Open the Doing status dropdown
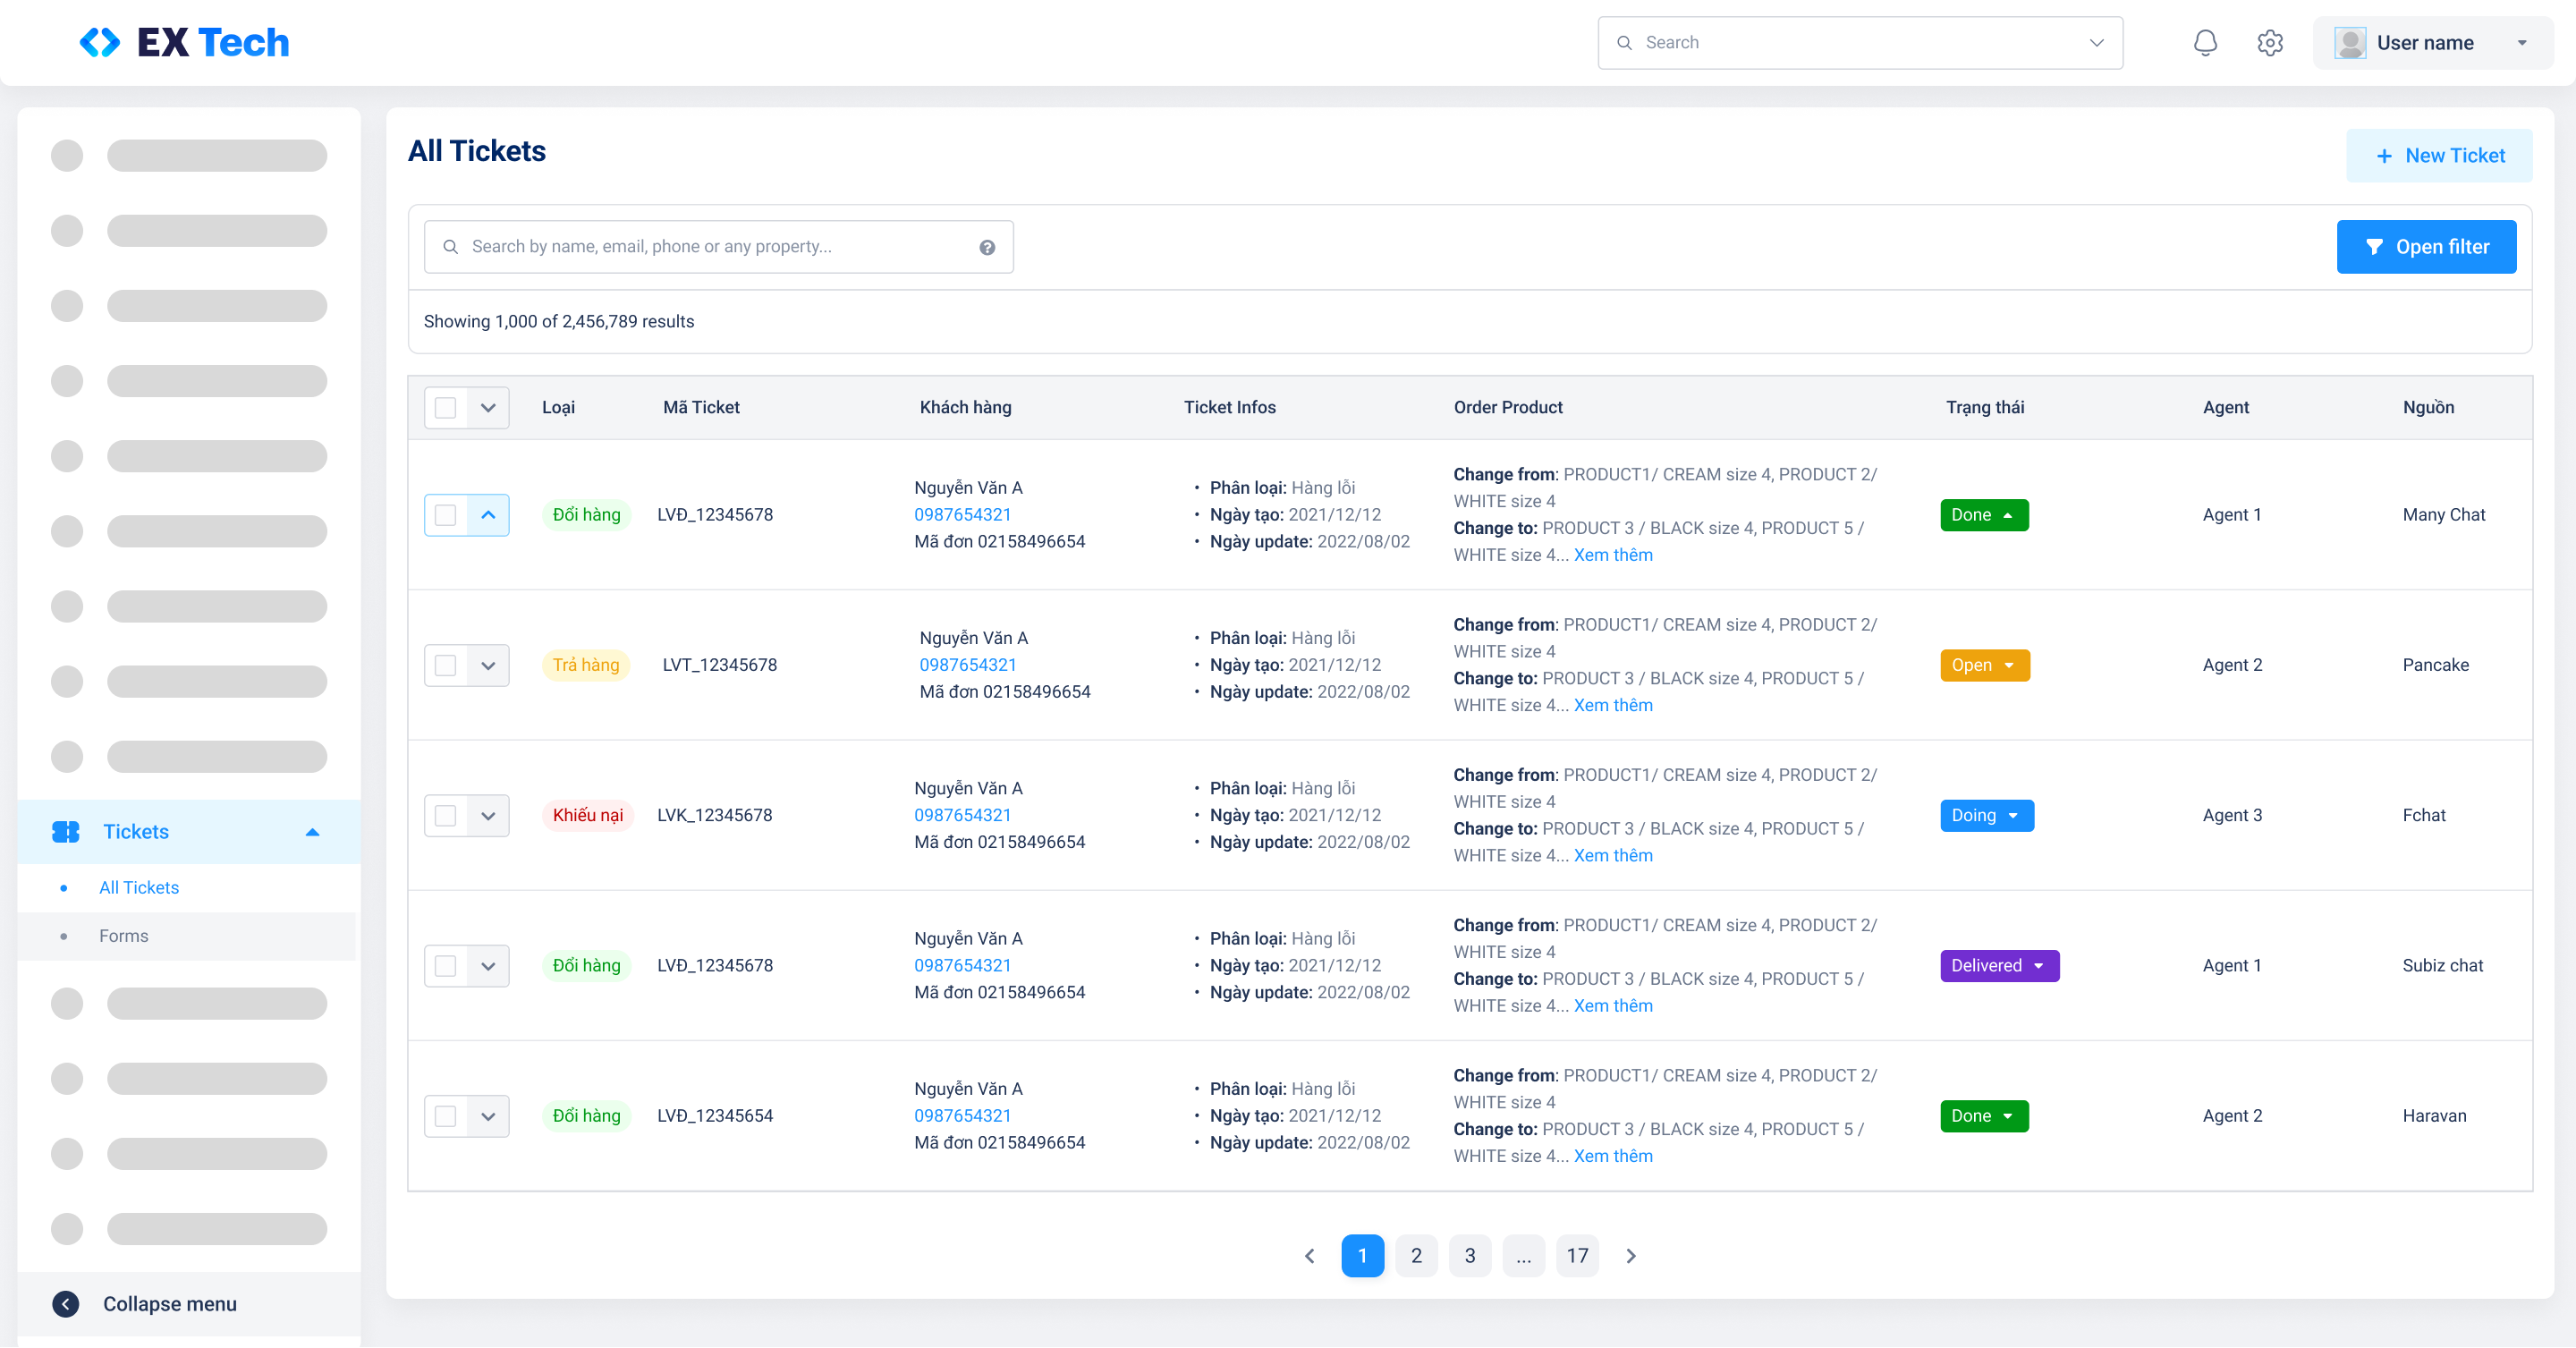Image resolution: width=2576 pixels, height=1348 pixels. click(1987, 816)
